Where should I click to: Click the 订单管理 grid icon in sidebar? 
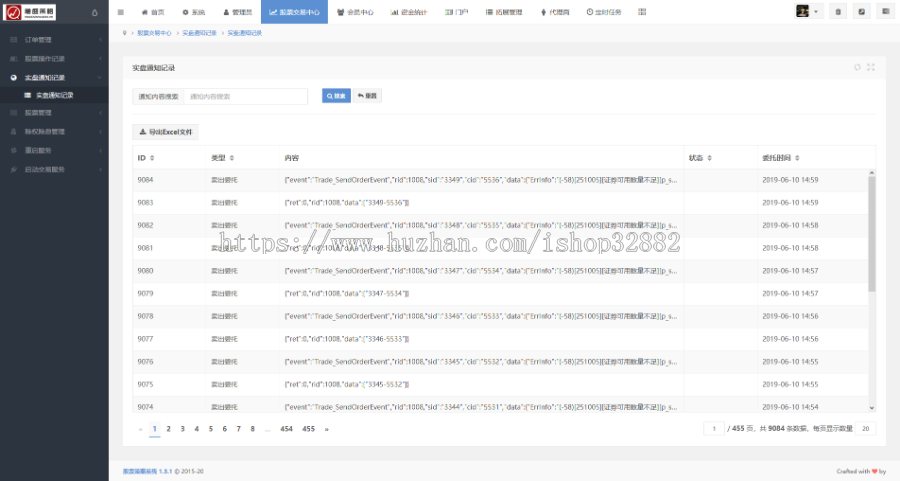coord(14,40)
